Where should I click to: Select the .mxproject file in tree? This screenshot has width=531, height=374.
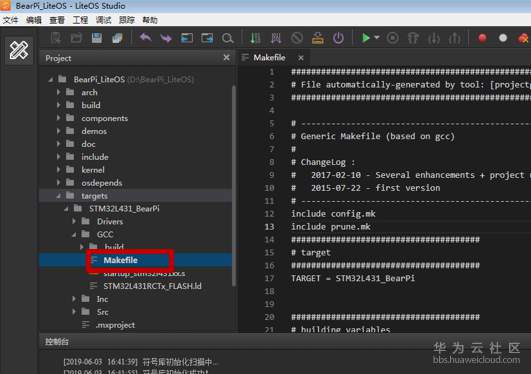coord(115,325)
